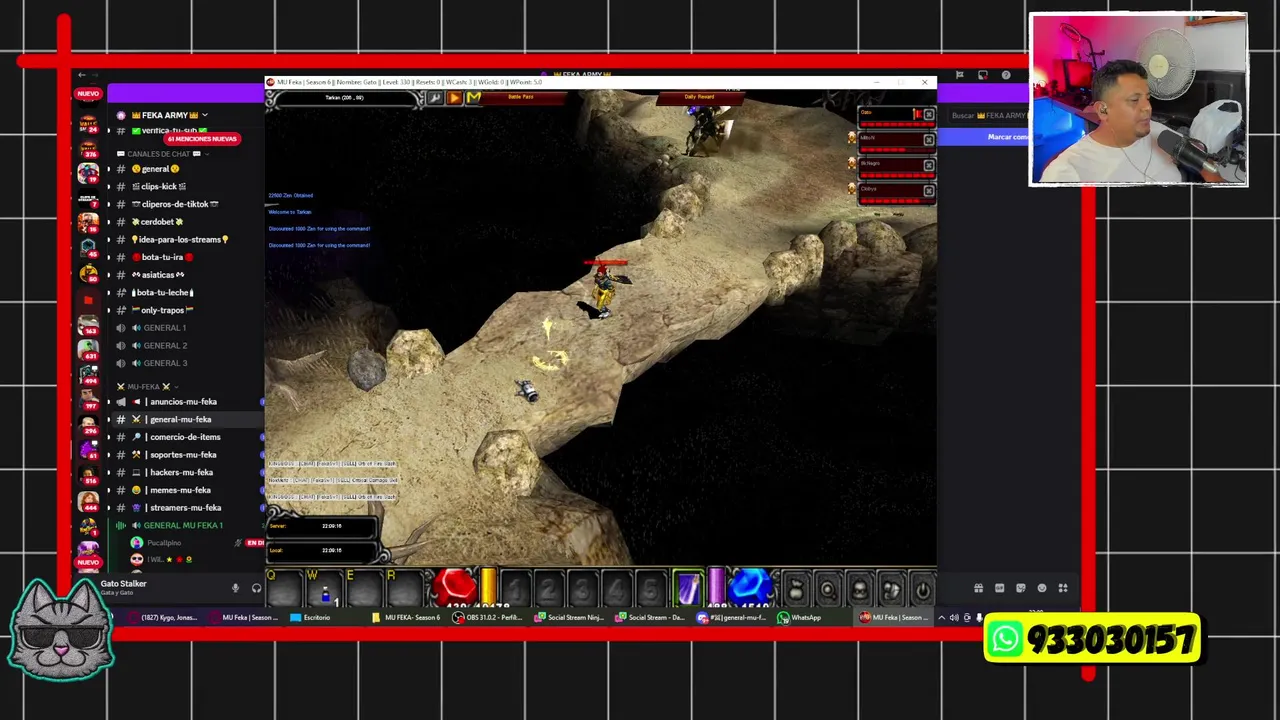Screen dimensions: 1280x720
Task: Open the server with the 631 badge
Action: click(88, 351)
